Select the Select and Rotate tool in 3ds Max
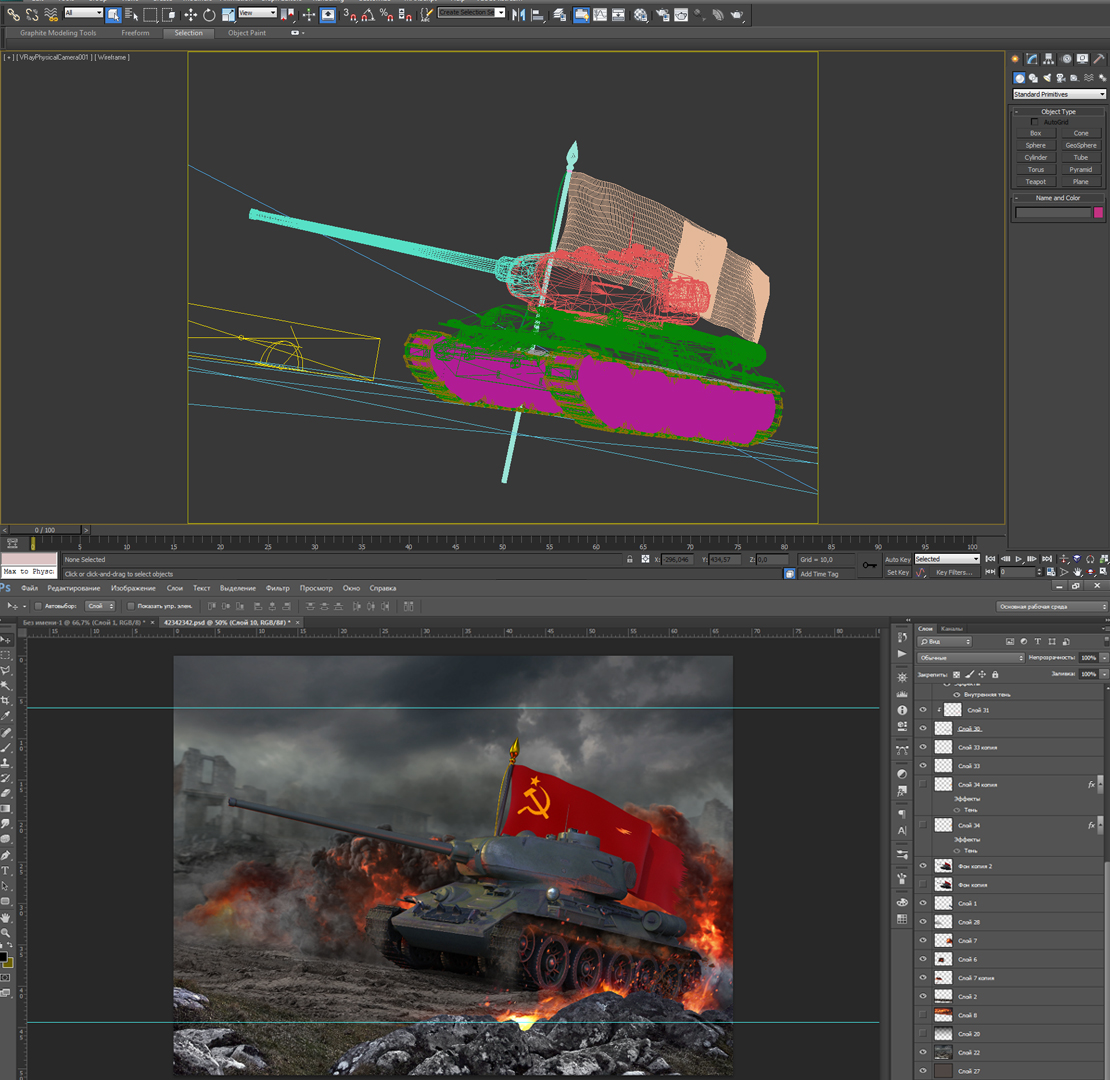Viewport: 1110px width, 1080px height. coord(209,14)
